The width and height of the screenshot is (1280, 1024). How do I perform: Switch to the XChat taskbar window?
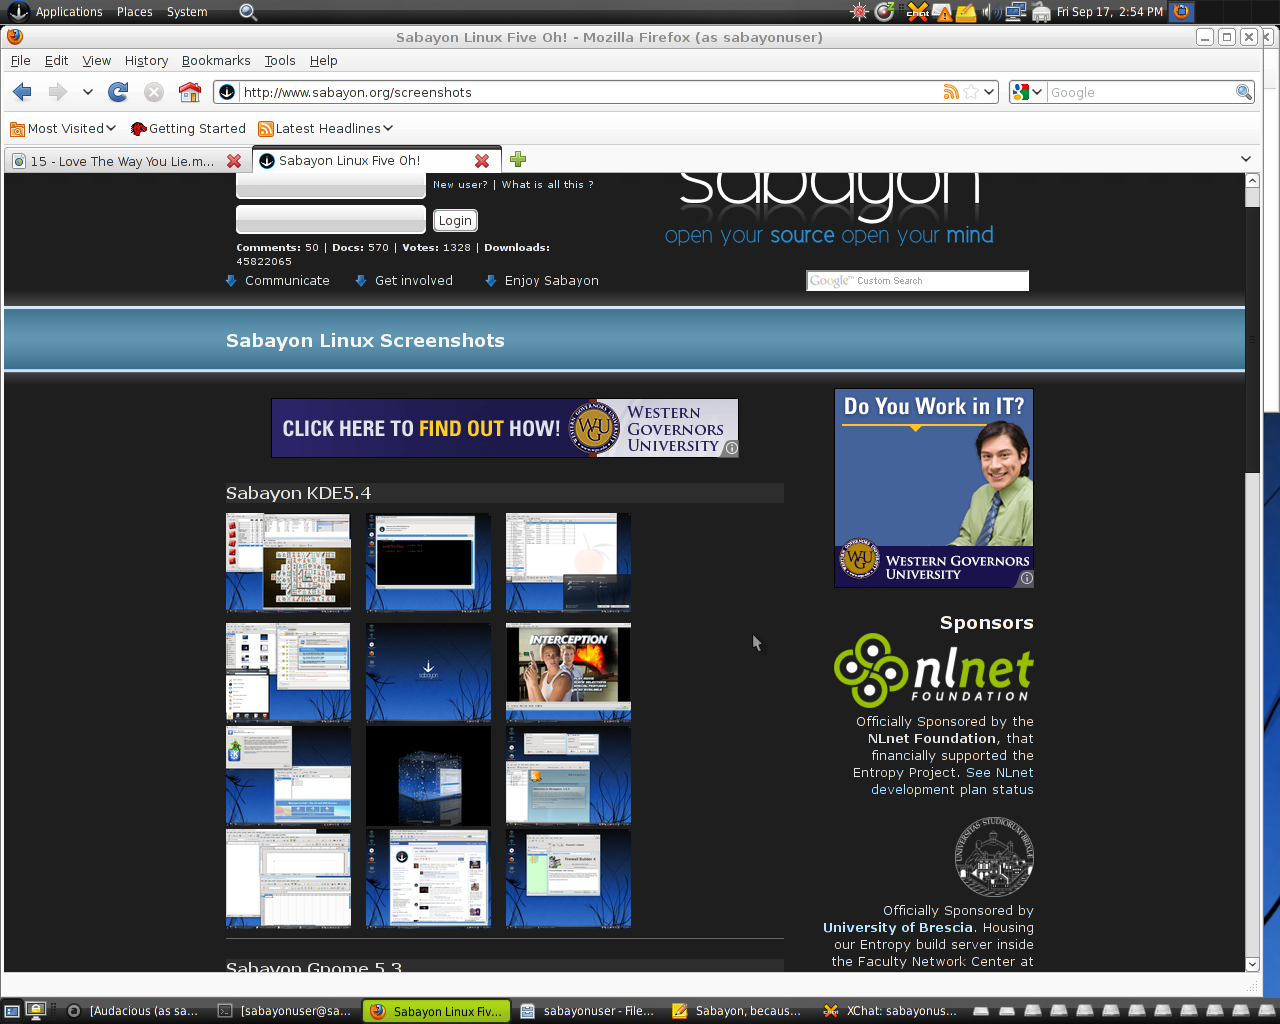(890, 1011)
